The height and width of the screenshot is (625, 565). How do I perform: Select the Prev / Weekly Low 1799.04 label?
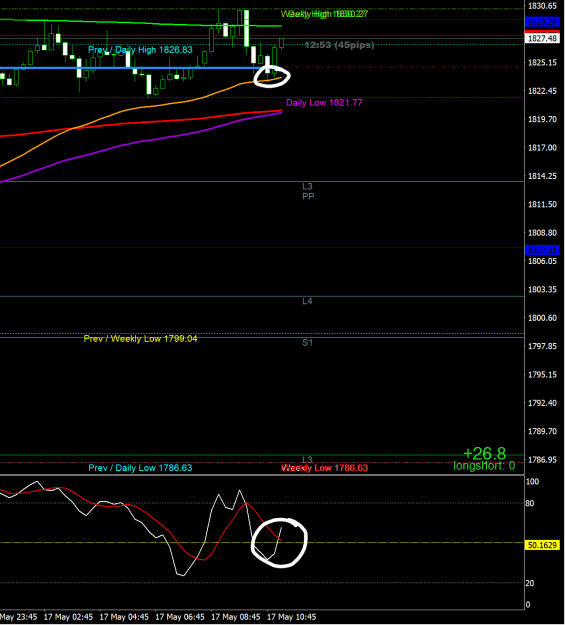tap(140, 339)
